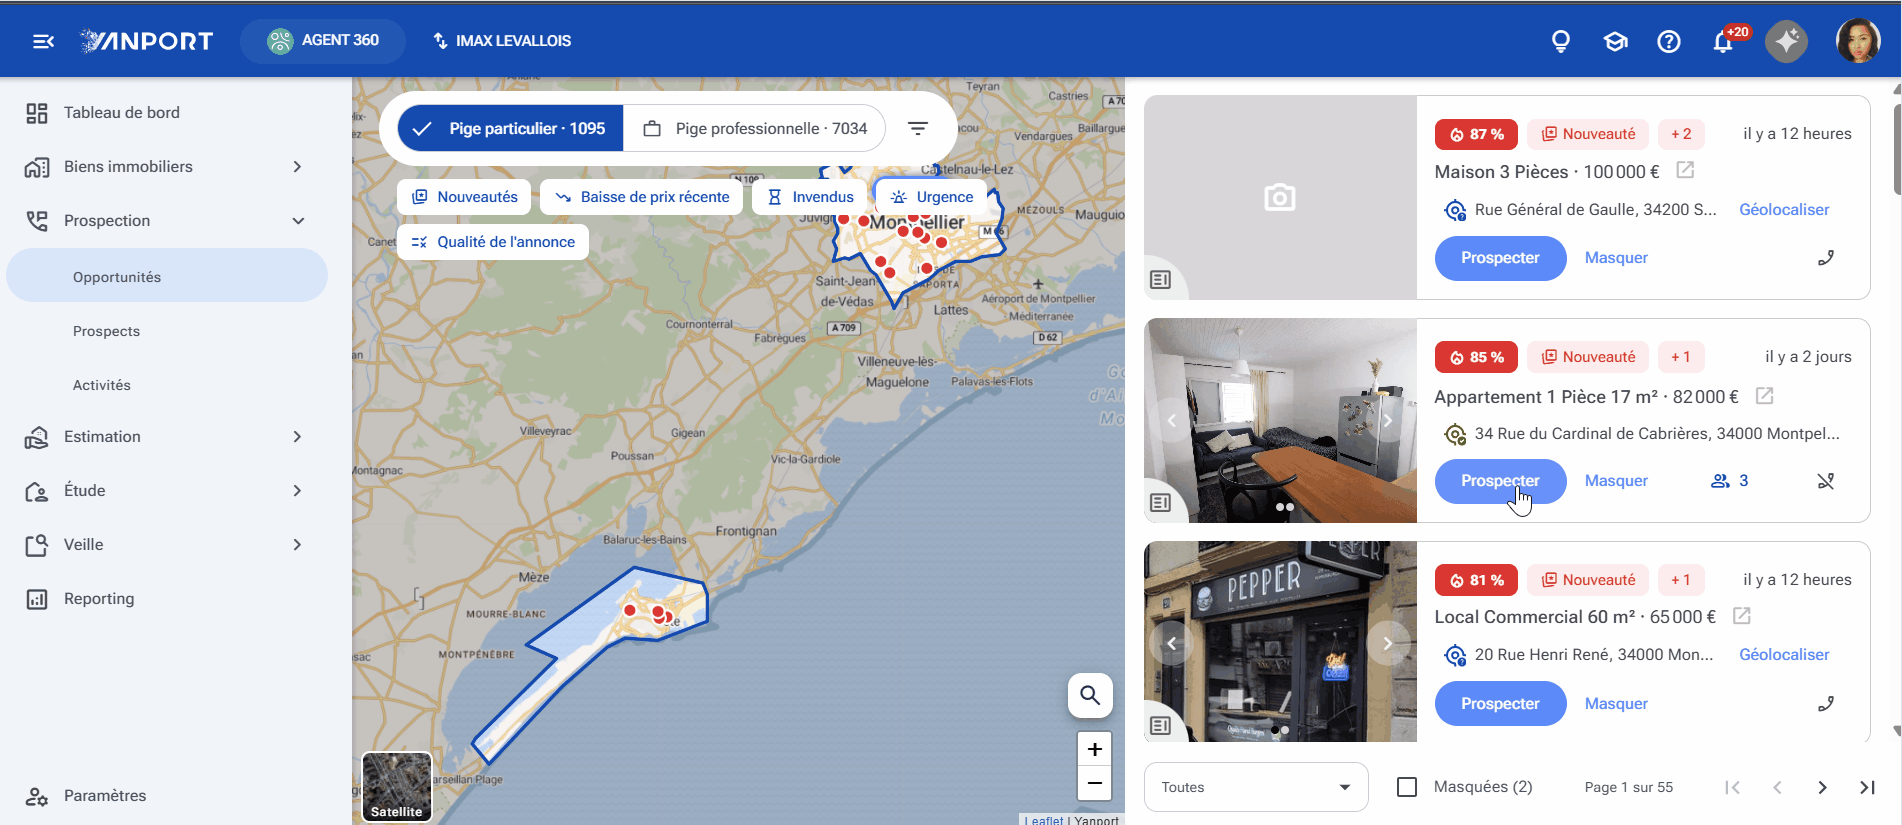The height and width of the screenshot is (825, 1902).
Task: Open details icon on Local Commercial image
Action: 1160,725
